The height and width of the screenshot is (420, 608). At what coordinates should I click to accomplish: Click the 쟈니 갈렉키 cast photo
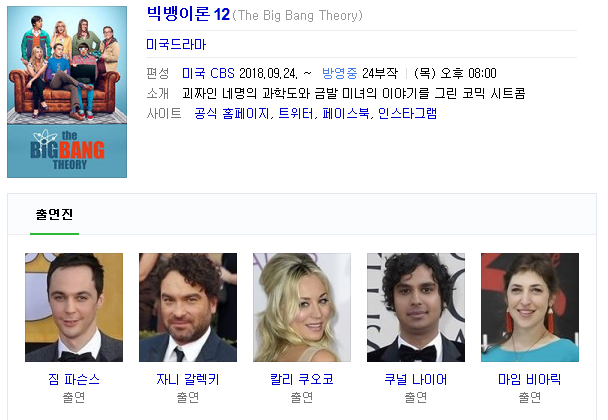tap(188, 308)
